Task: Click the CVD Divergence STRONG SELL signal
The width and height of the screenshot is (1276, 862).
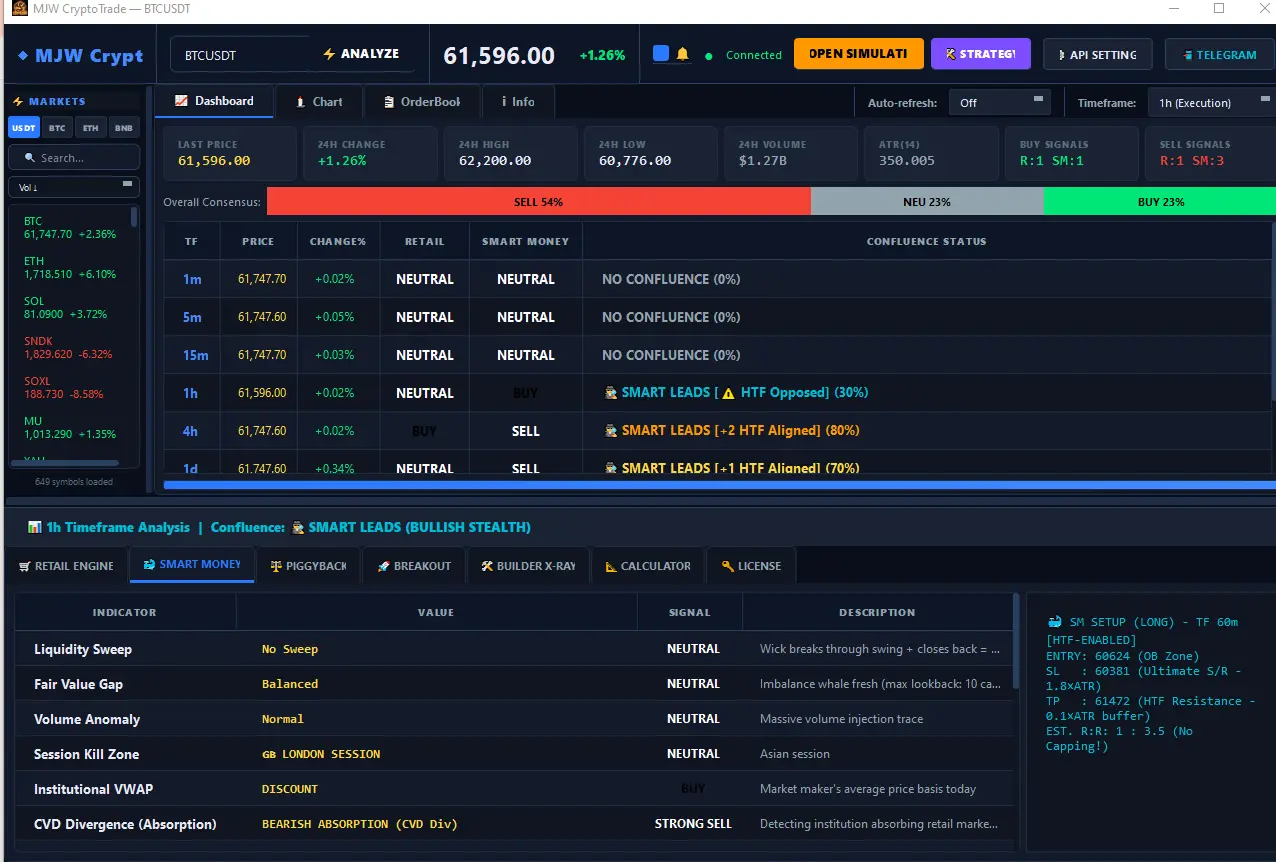Action: coord(693,824)
